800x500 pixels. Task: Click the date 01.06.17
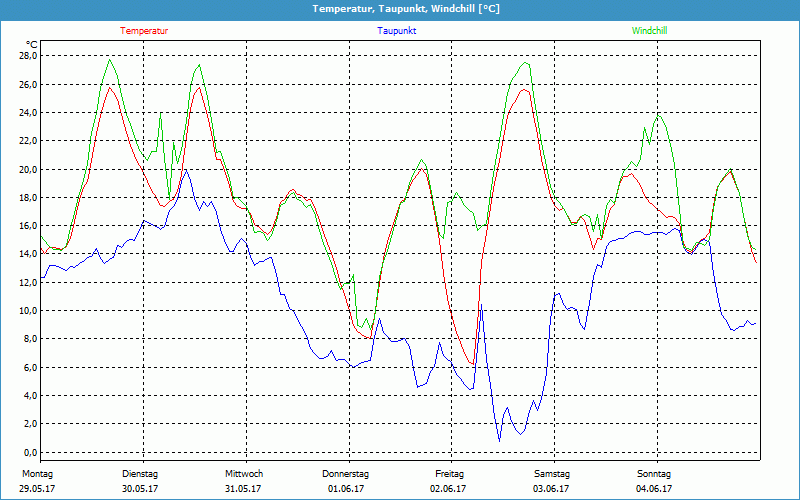(x=346, y=489)
